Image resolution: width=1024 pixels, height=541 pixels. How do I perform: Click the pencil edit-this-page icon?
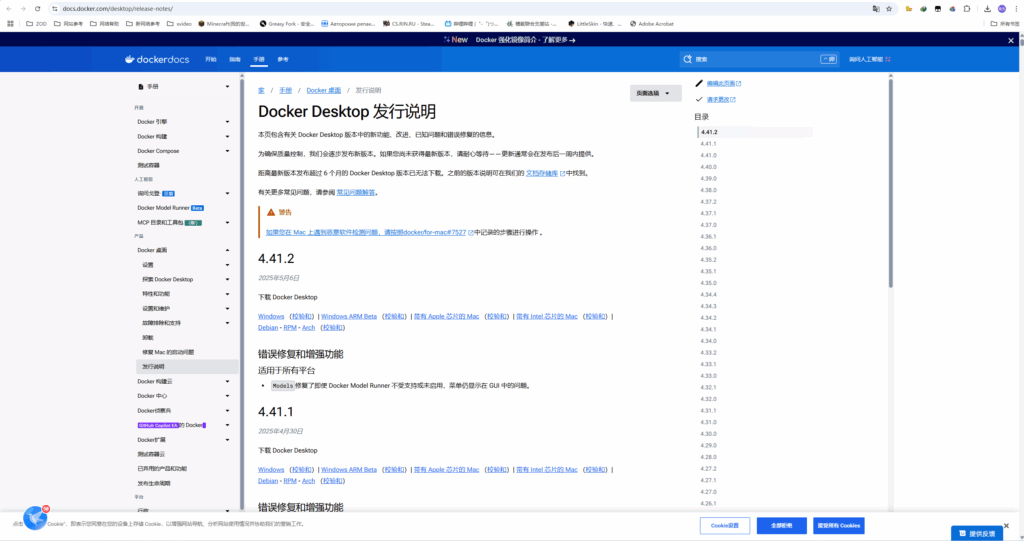click(x=699, y=83)
